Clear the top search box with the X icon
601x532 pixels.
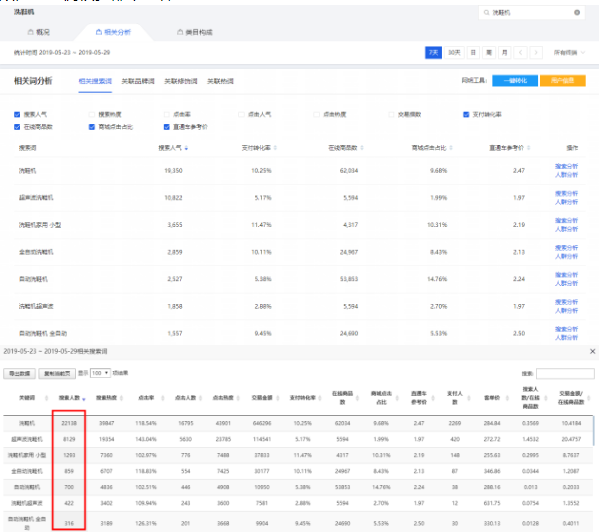click(577, 13)
